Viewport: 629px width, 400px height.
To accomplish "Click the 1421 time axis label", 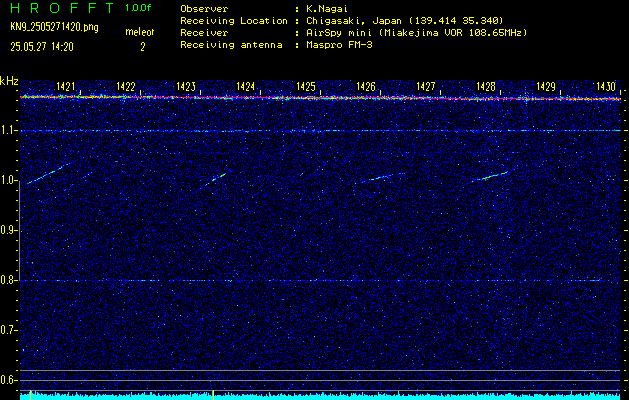I will pos(66,86).
